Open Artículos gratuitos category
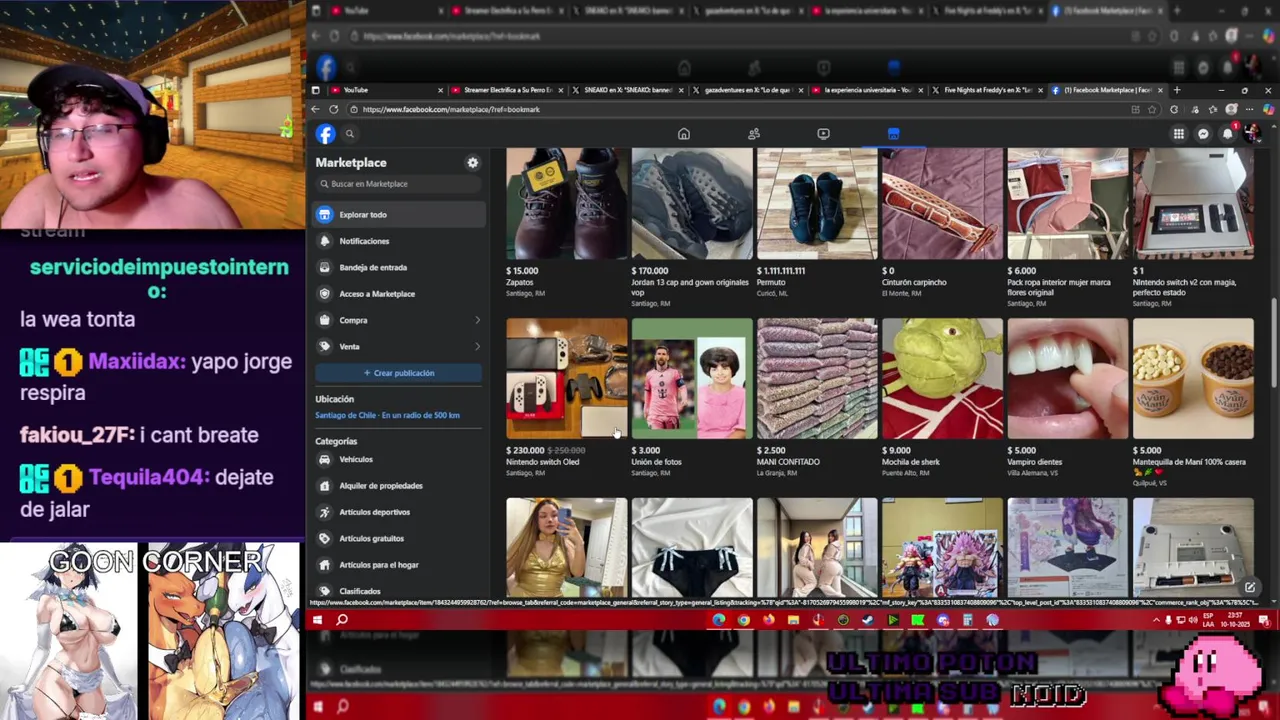 (399, 539)
